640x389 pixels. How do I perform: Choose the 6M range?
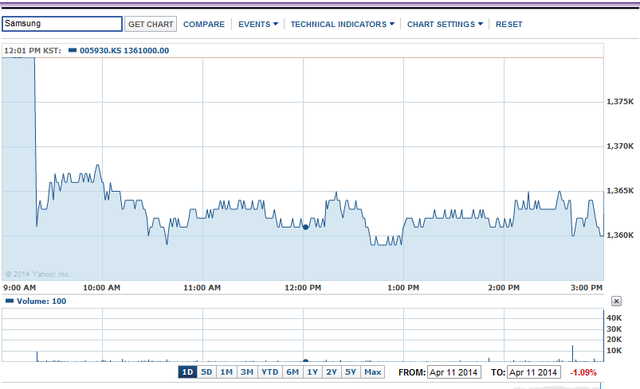point(292,372)
